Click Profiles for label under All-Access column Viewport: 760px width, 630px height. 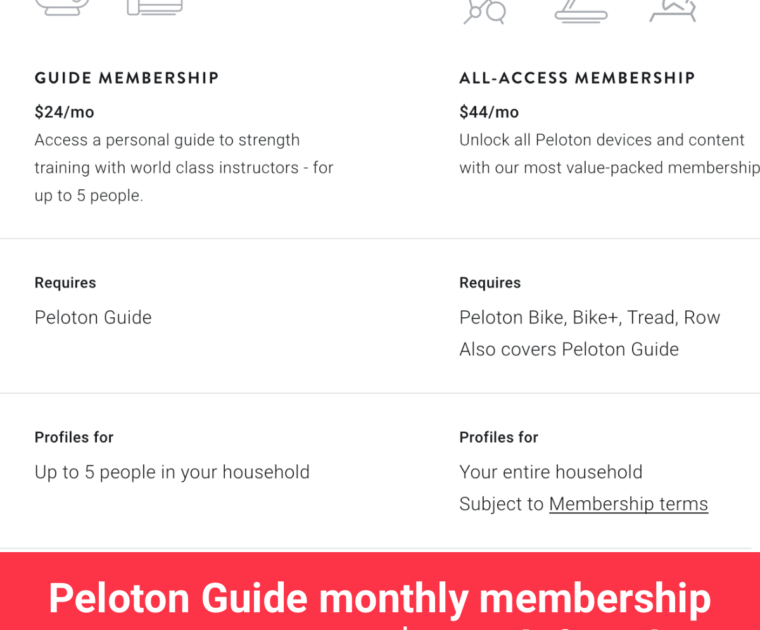click(x=498, y=437)
